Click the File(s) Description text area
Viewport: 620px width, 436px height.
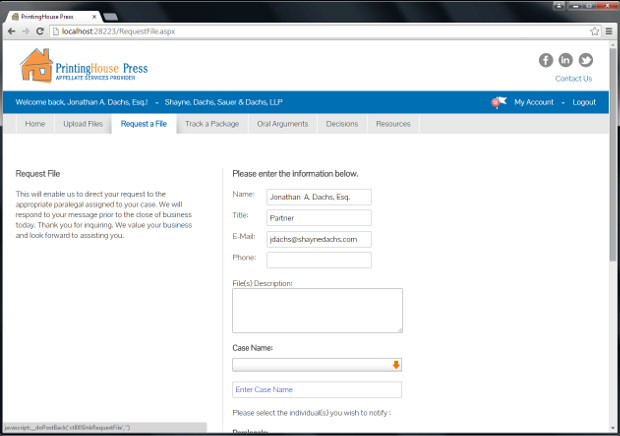coord(318,310)
